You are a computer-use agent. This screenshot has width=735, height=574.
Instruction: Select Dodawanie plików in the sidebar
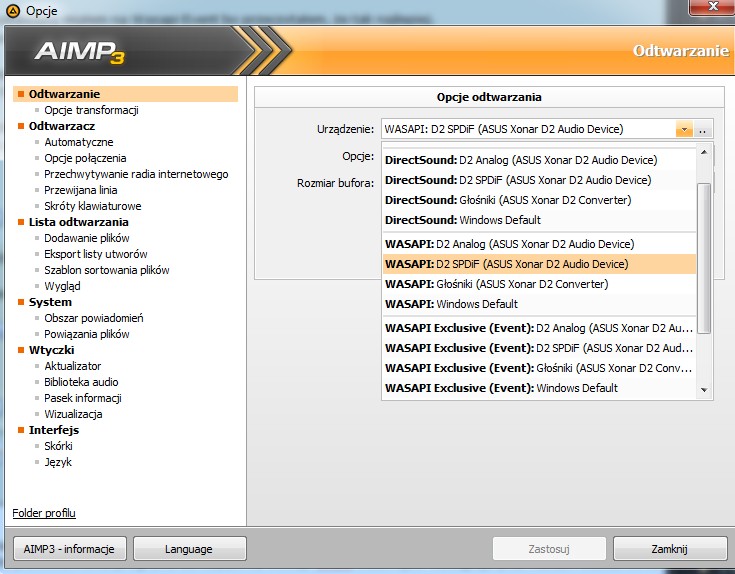[x=87, y=238]
